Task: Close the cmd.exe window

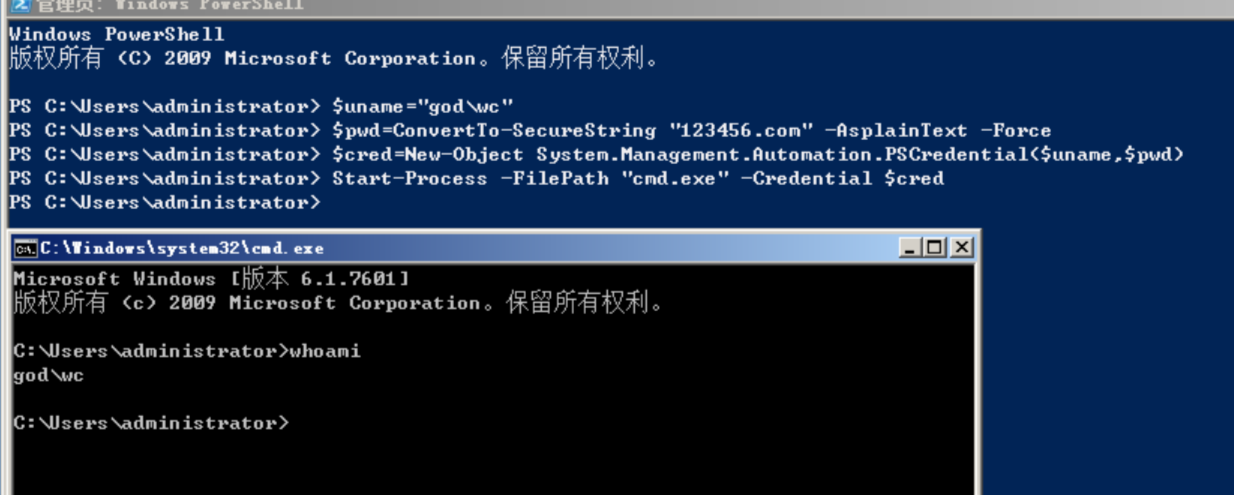Action: 960,247
